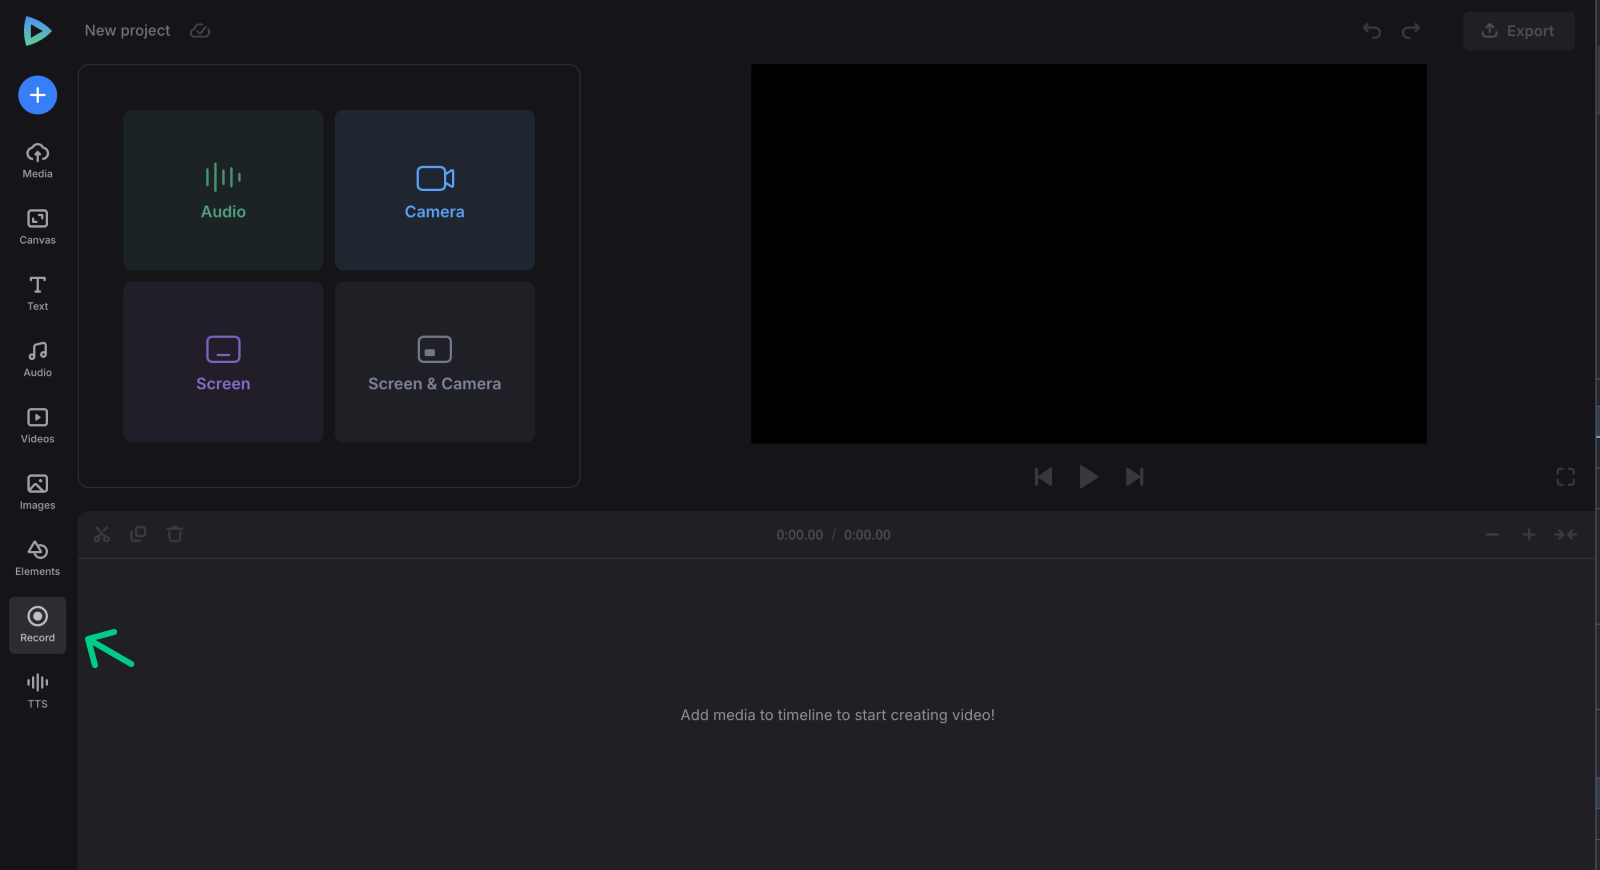Start a Screen & Camera recording
Viewport: 1600px width, 870px height.
[x=435, y=362]
